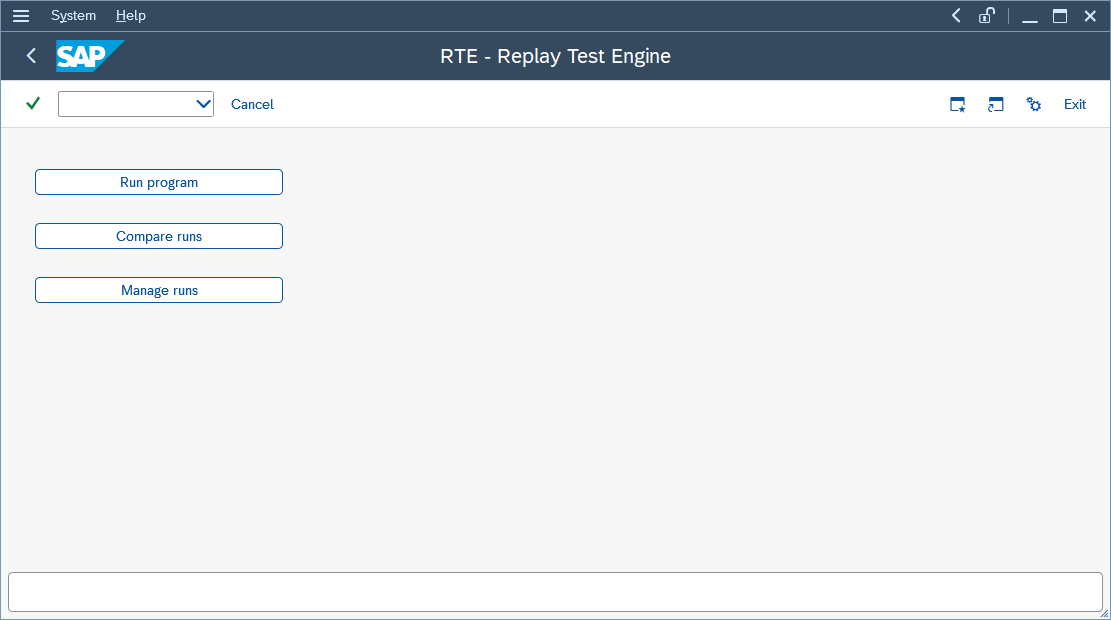Open the hamburger main menu
The width and height of the screenshot is (1111, 620).
pos(21,16)
